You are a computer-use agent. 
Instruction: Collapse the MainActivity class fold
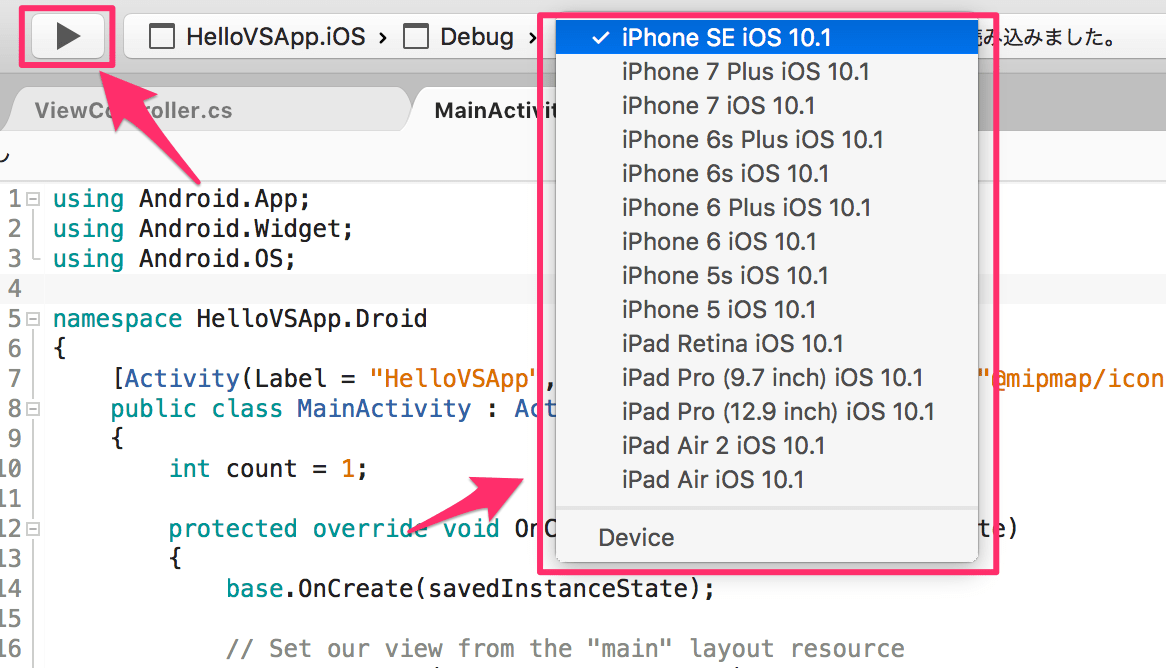point(33,408)
